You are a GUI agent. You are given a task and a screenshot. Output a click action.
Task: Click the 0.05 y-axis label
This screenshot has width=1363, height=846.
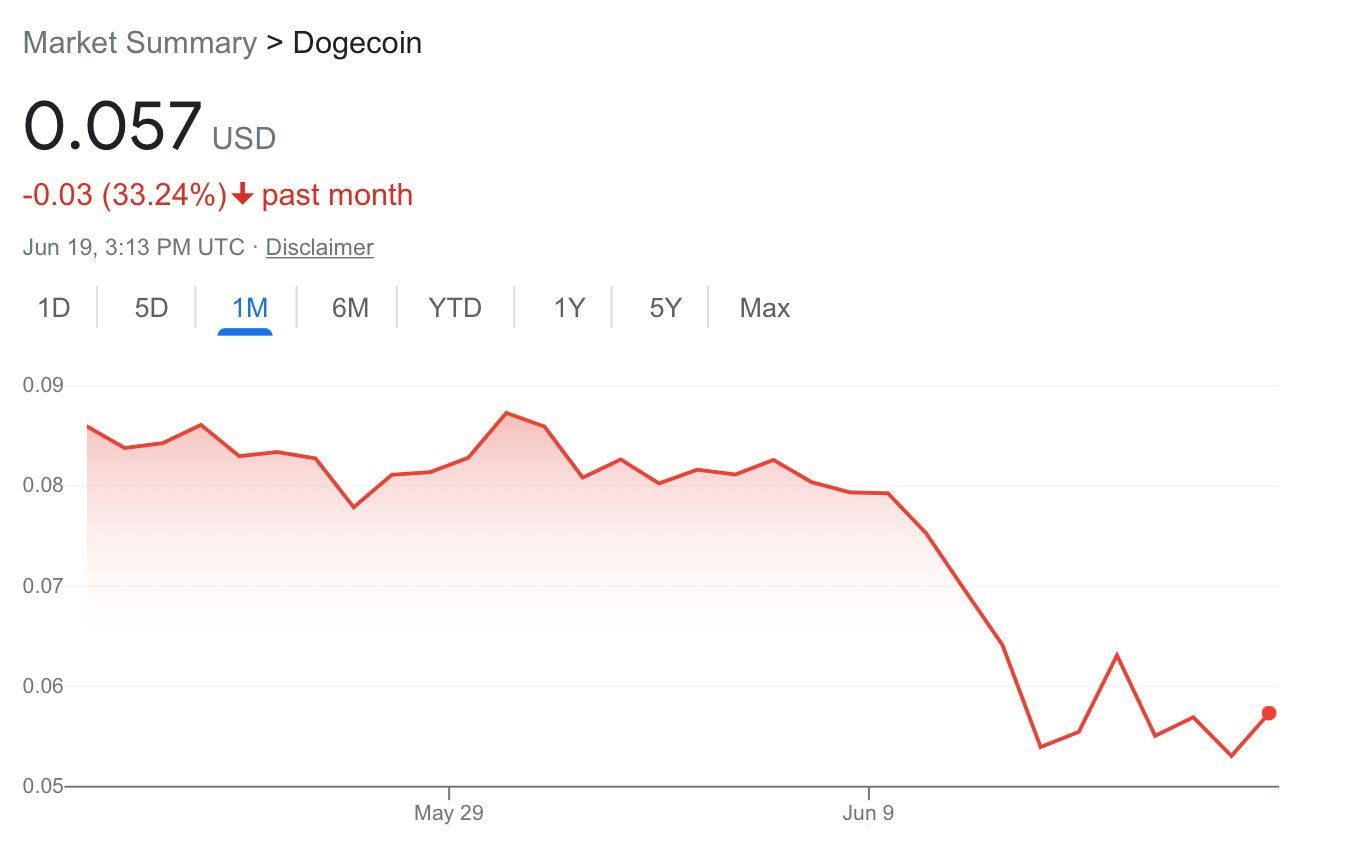tap(44, 787)
